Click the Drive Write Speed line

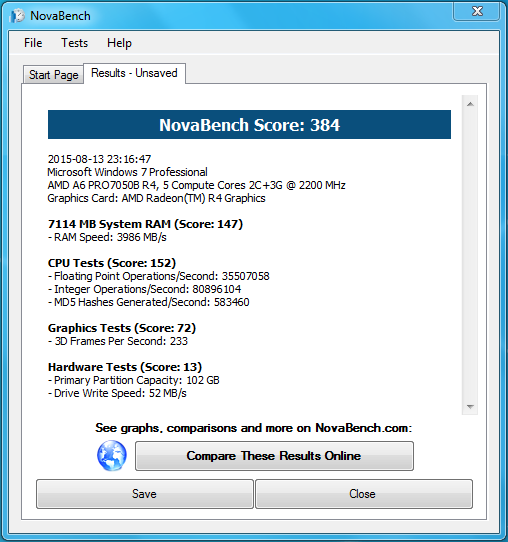(x=117, y=393)
